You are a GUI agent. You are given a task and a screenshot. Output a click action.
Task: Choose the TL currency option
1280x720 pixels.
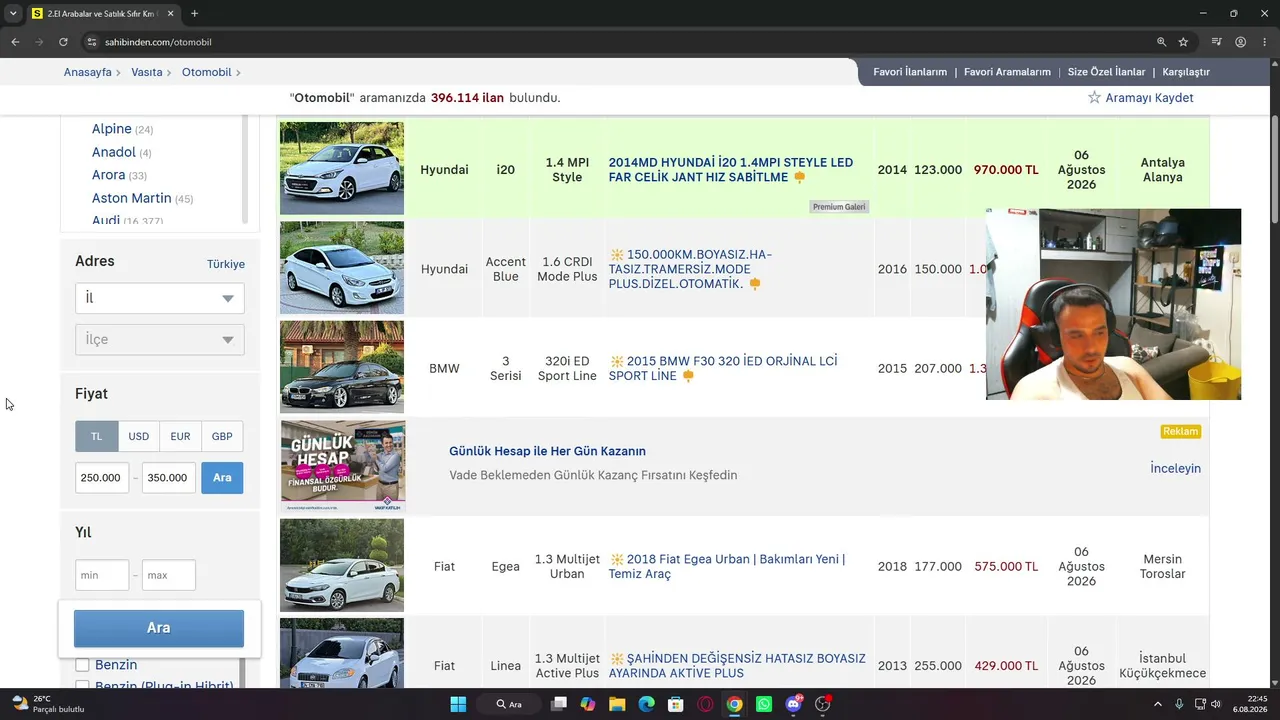click(x=97, y=436)
